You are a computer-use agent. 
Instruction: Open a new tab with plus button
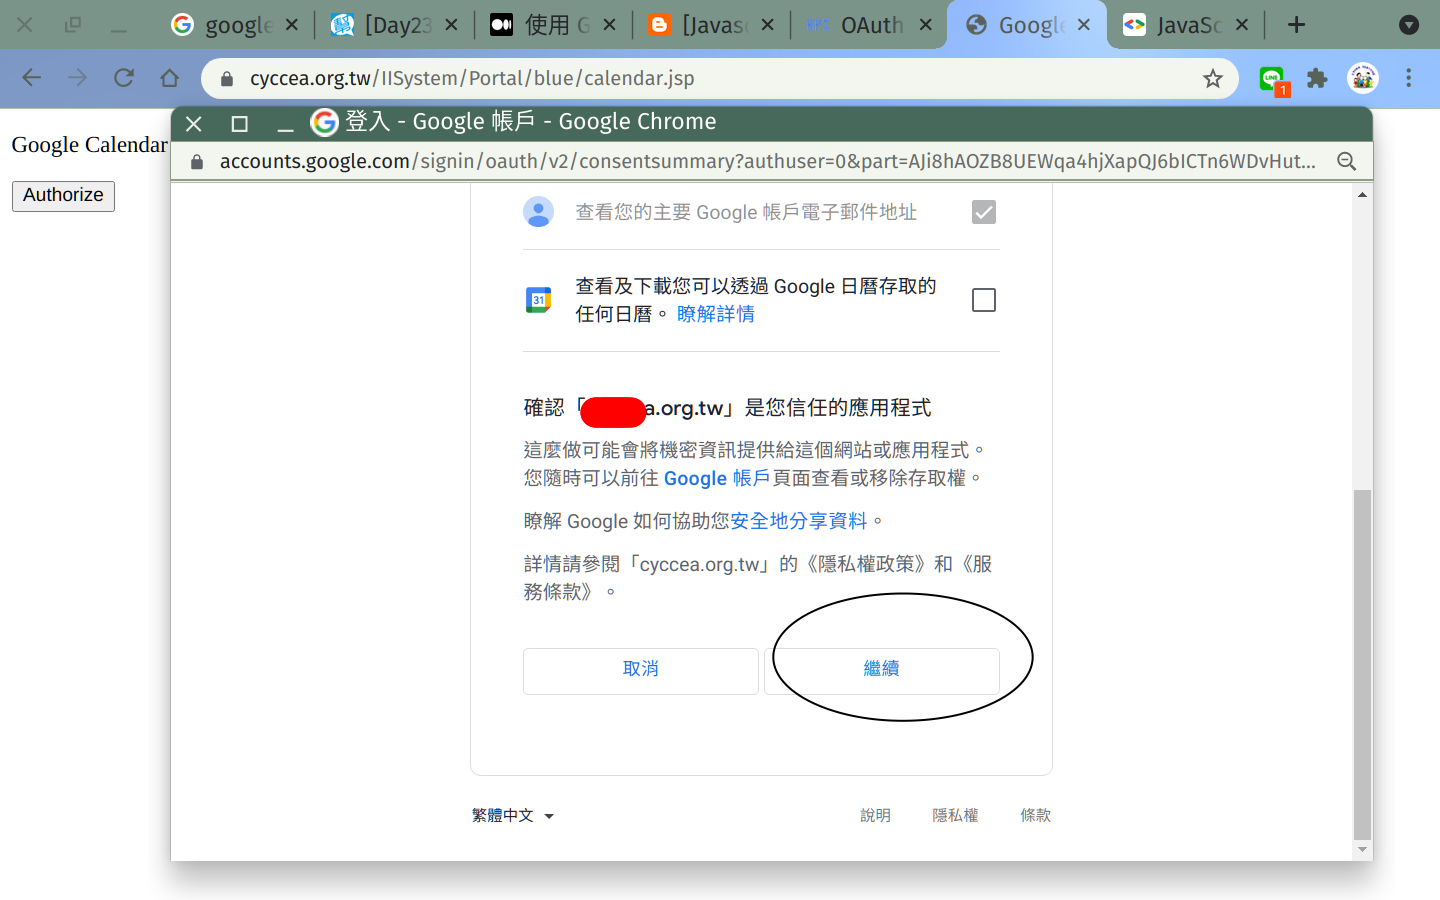[x=1296, y=25]
